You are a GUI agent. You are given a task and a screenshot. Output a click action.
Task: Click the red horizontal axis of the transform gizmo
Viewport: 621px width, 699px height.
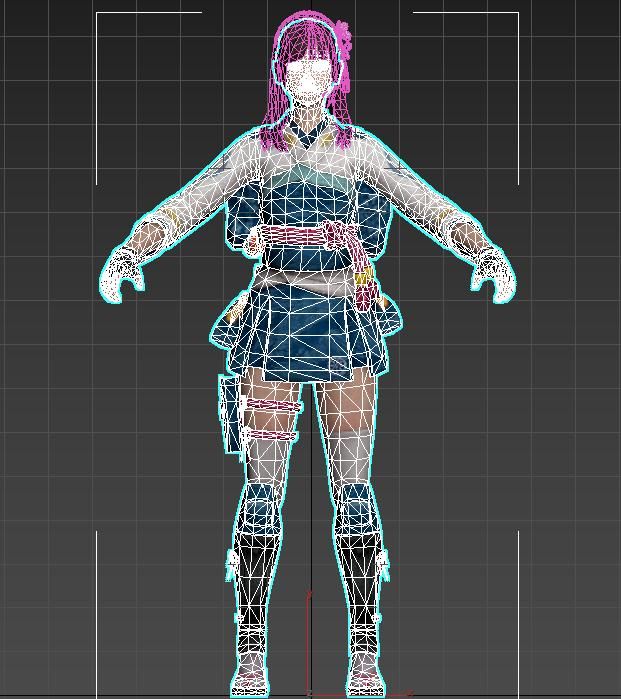(359, 694)
